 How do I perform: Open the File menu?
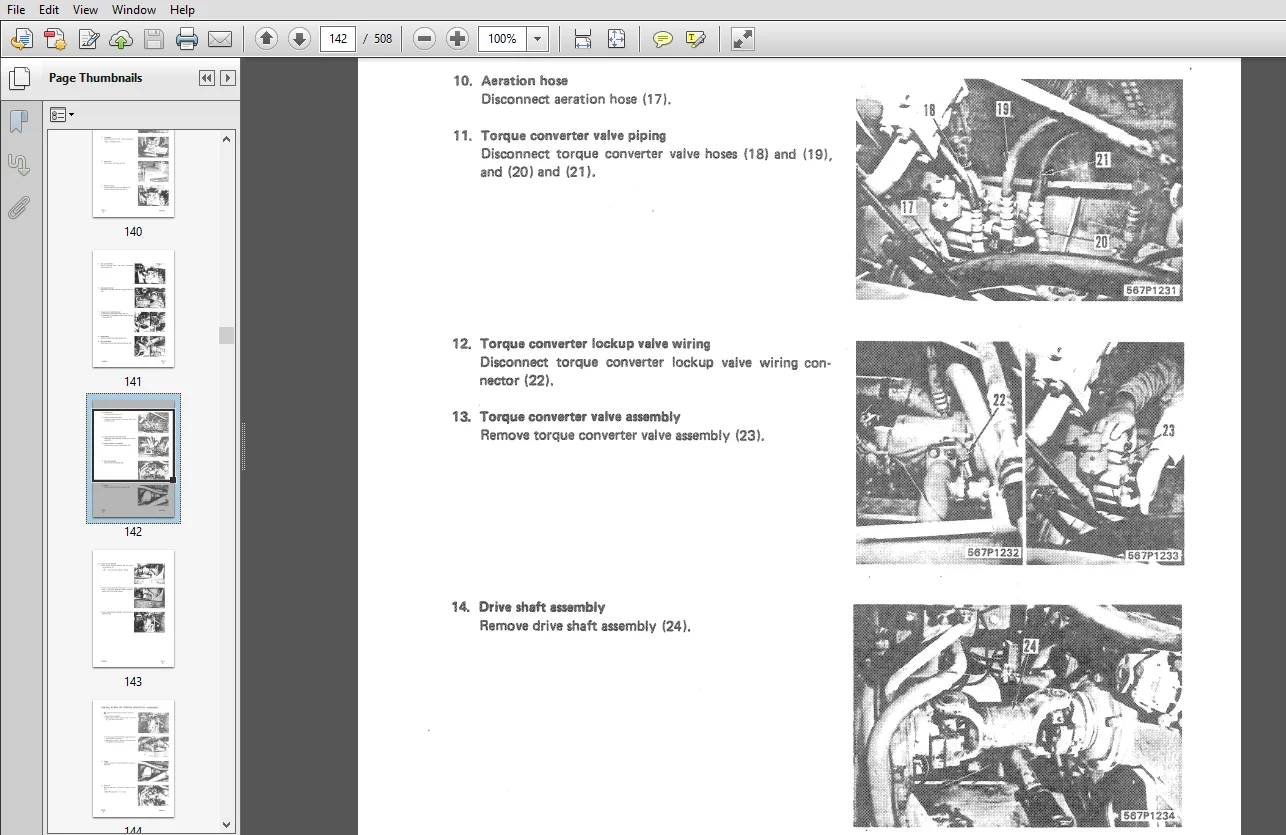click(x=16, y=9)
